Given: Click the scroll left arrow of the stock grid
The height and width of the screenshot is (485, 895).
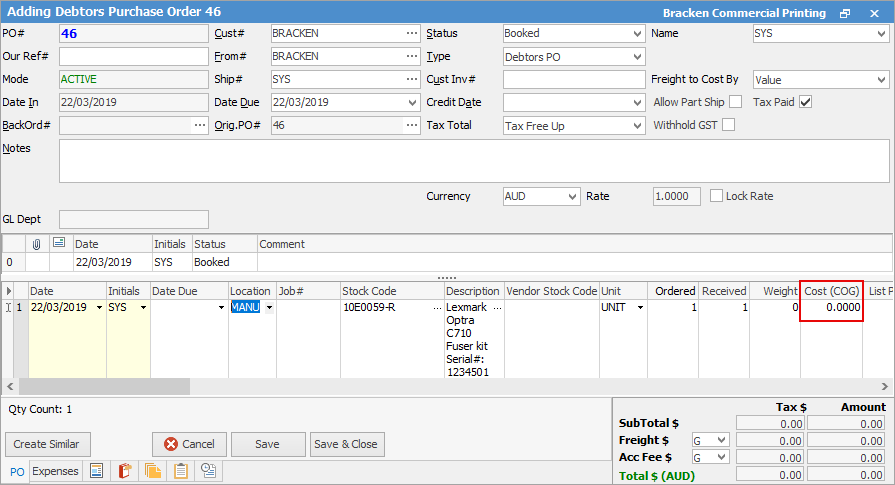Looking at the screenshot, I should click(10, 386).
